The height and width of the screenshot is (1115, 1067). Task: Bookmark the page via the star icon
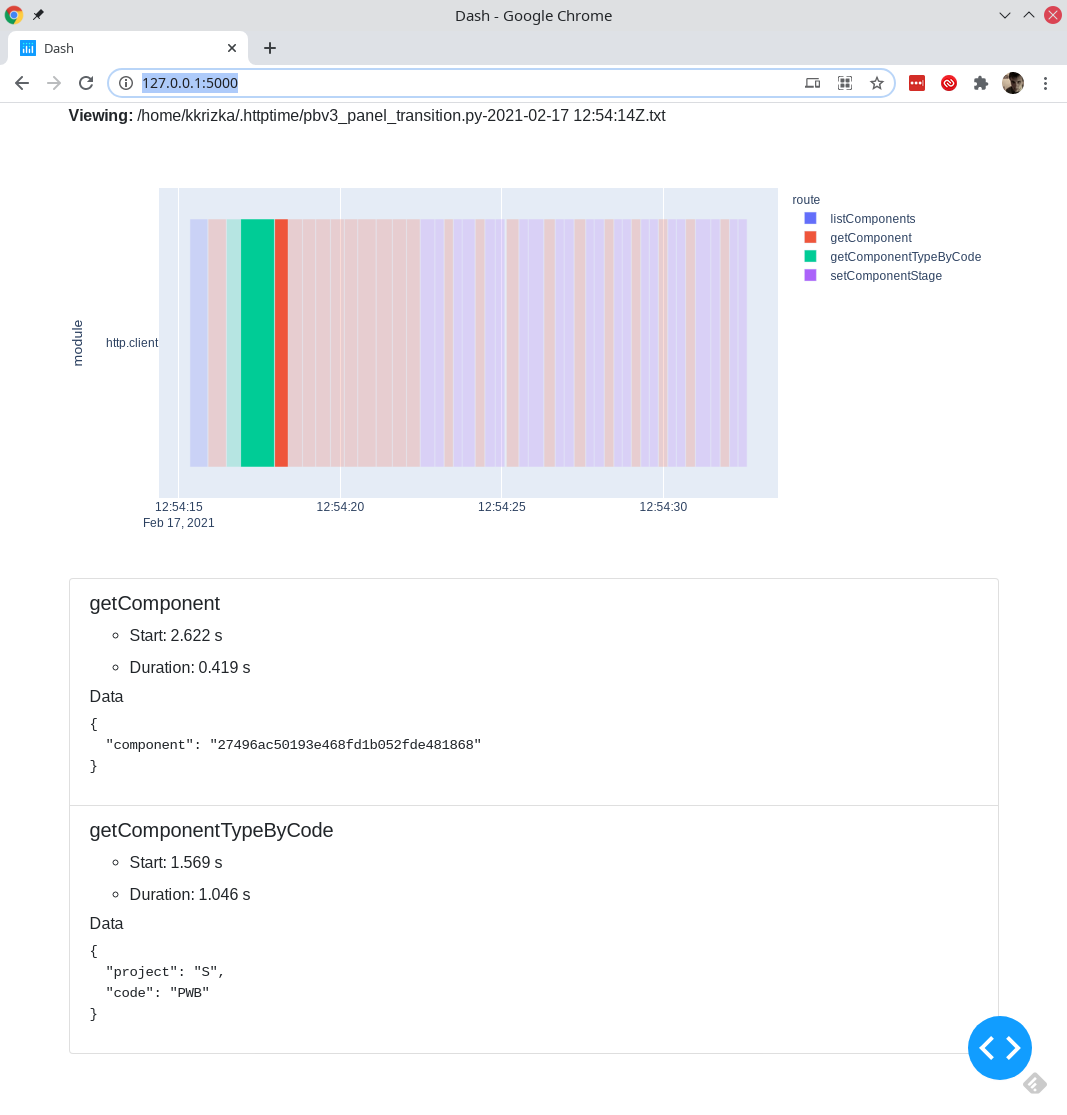877,83
